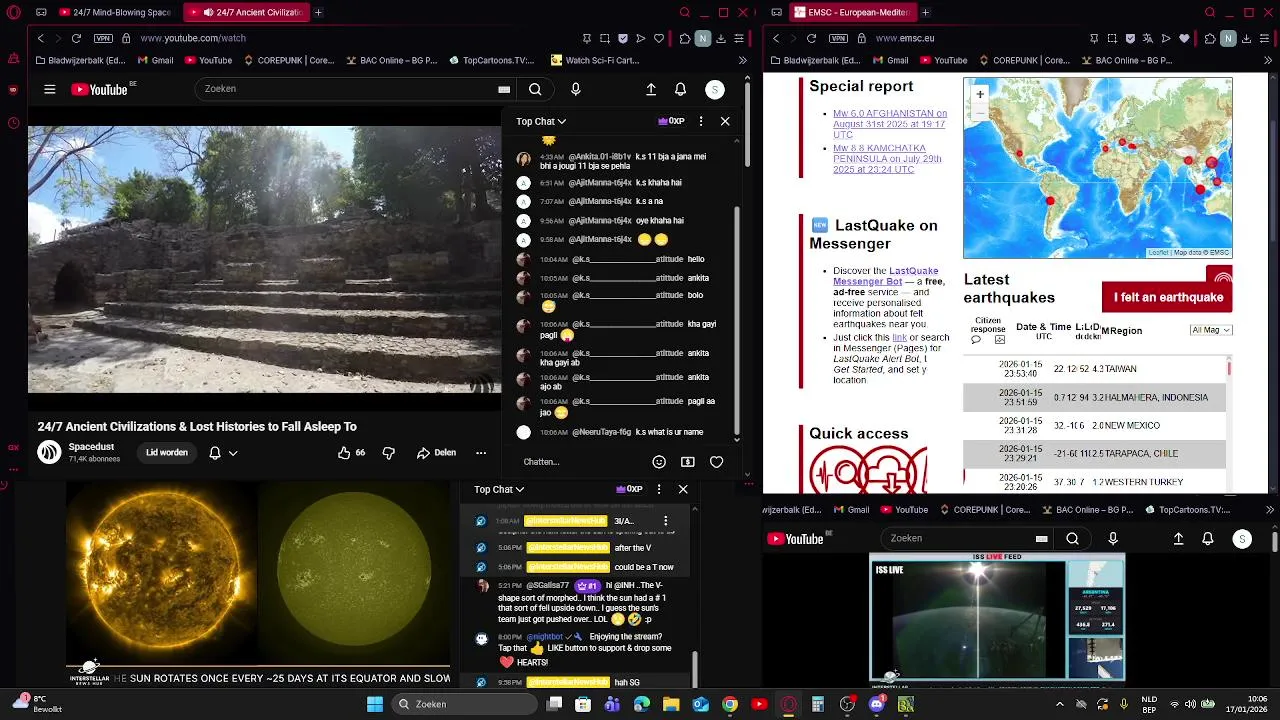Select HALMAHERA, INDONESIA earthquake row
The image size is (1280, 720).
1094,397
